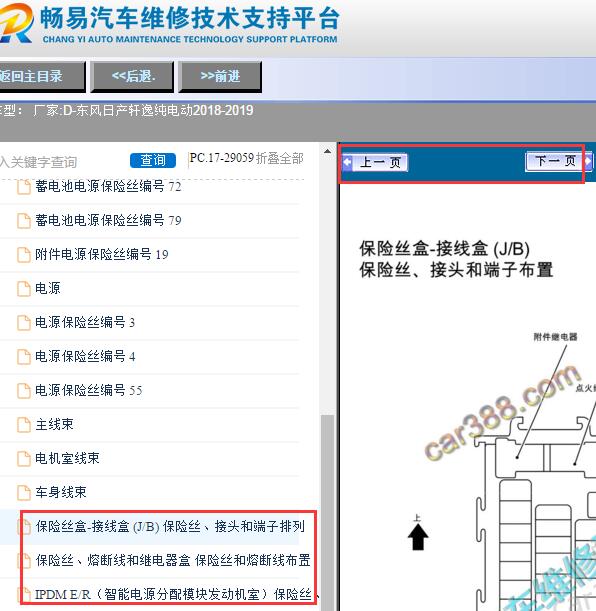Go to next page with 下一页
This screenshot has height=611, width=596.
pyautogui.click(x=559, y=161)
